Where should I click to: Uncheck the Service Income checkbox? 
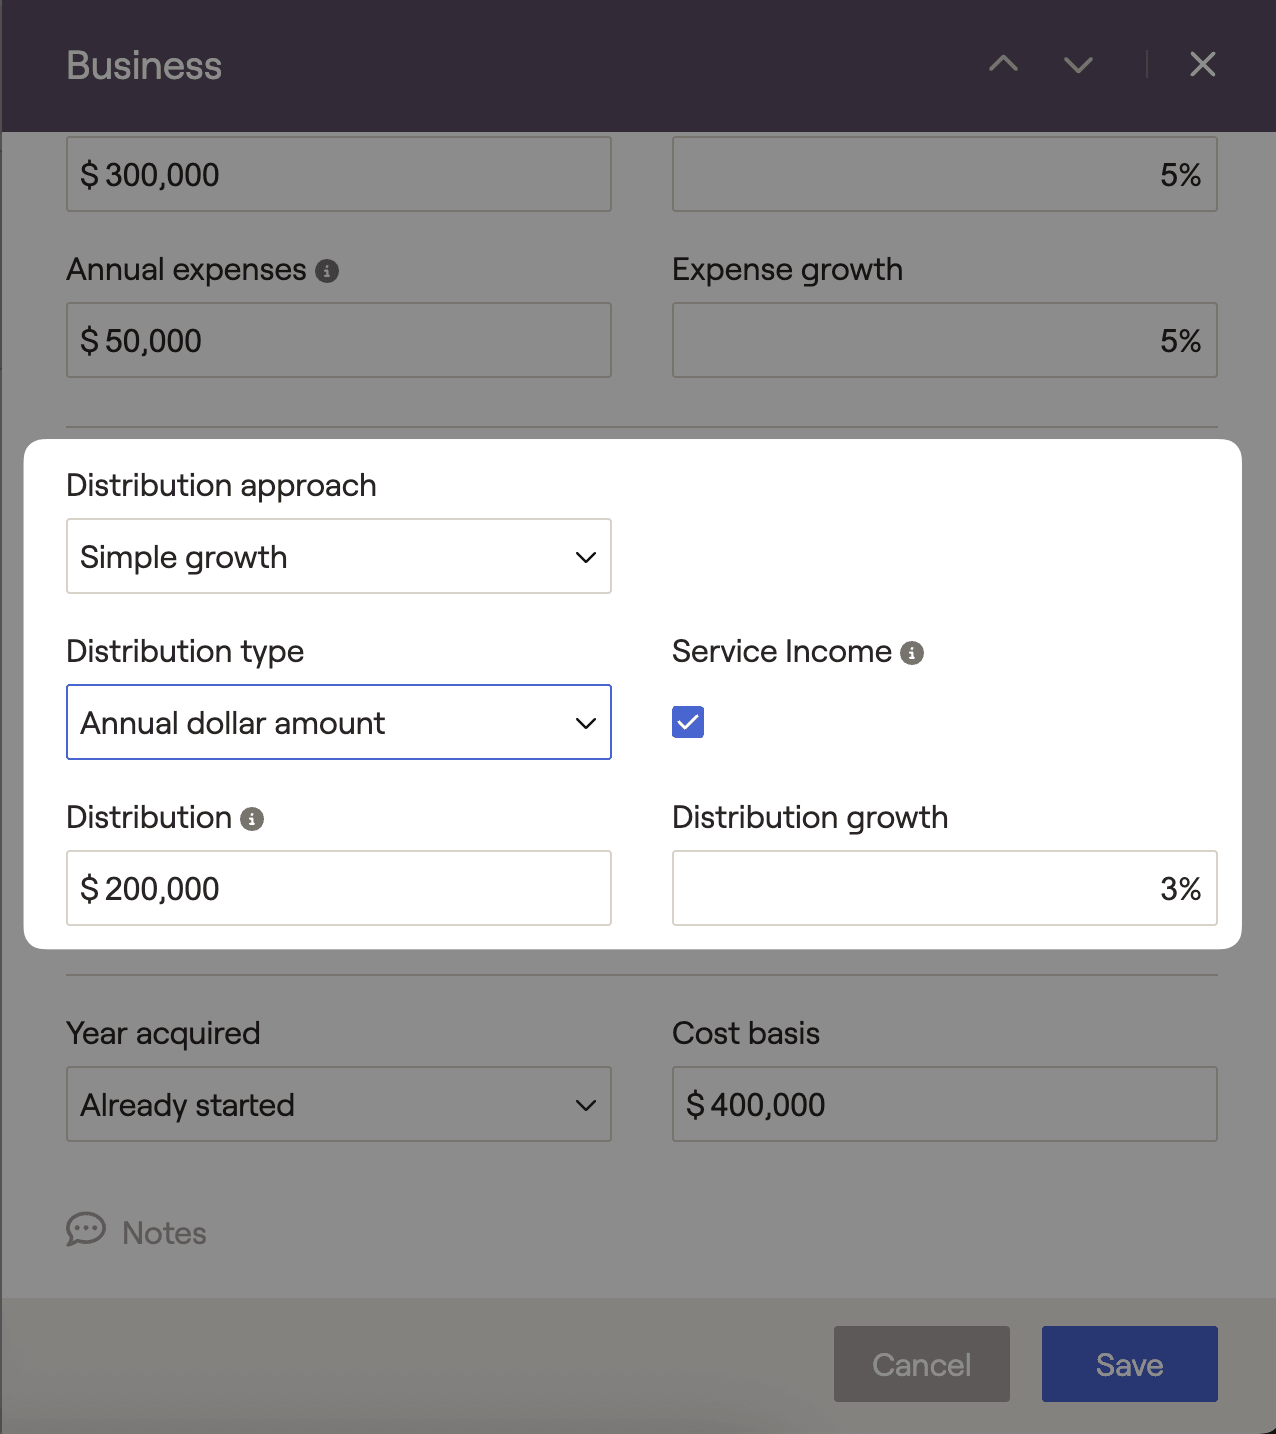point(688,722)
